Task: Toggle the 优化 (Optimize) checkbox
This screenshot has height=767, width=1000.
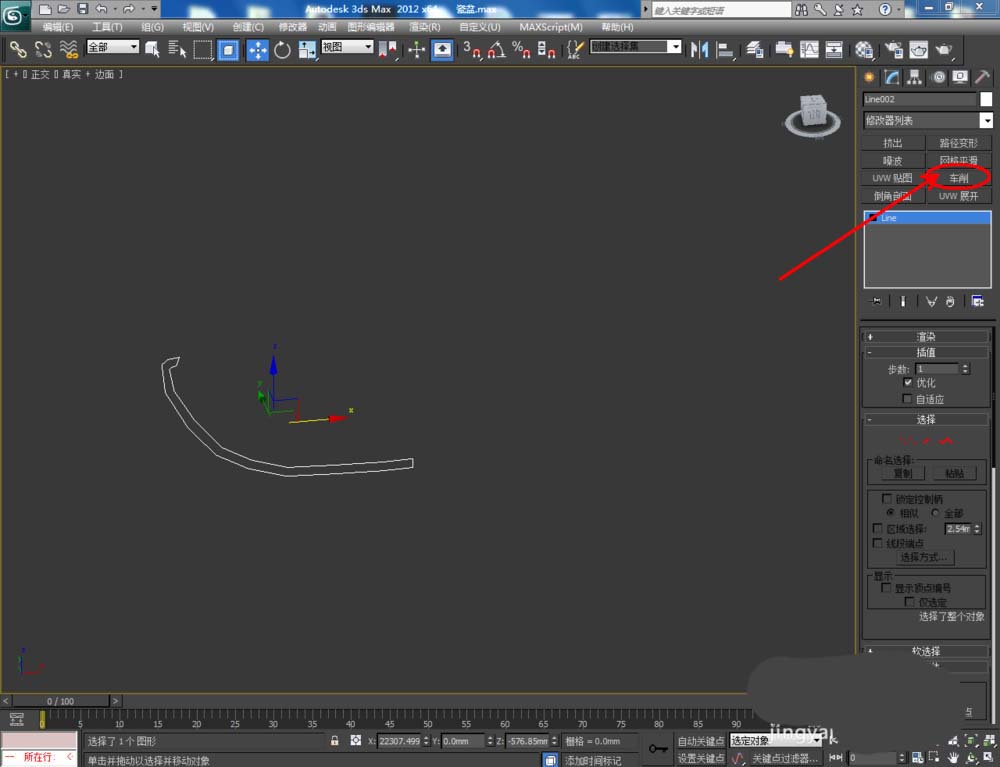Action: [908, 383]
